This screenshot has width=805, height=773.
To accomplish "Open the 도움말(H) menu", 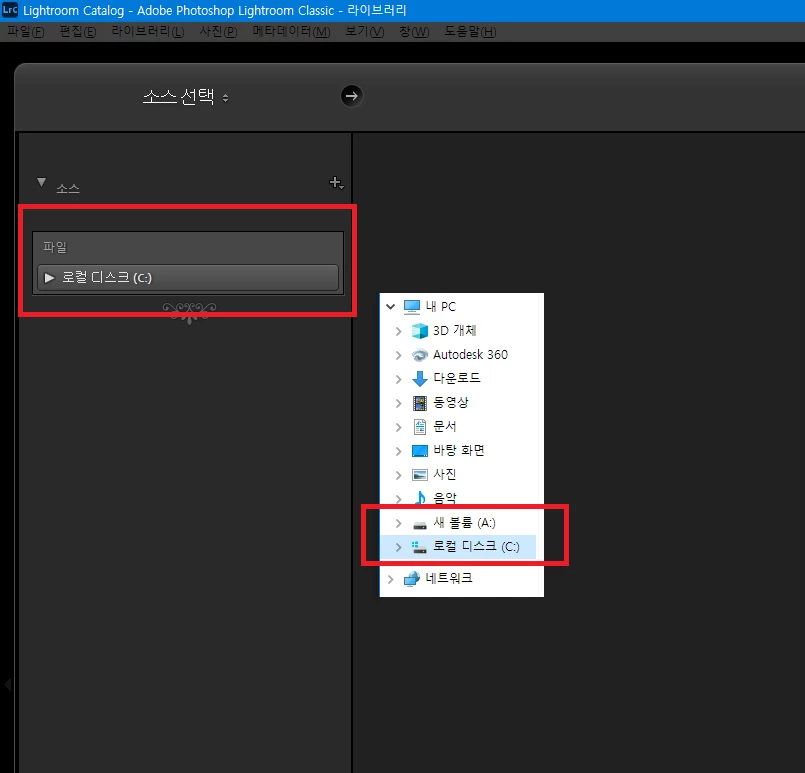I will coord(470,32).
